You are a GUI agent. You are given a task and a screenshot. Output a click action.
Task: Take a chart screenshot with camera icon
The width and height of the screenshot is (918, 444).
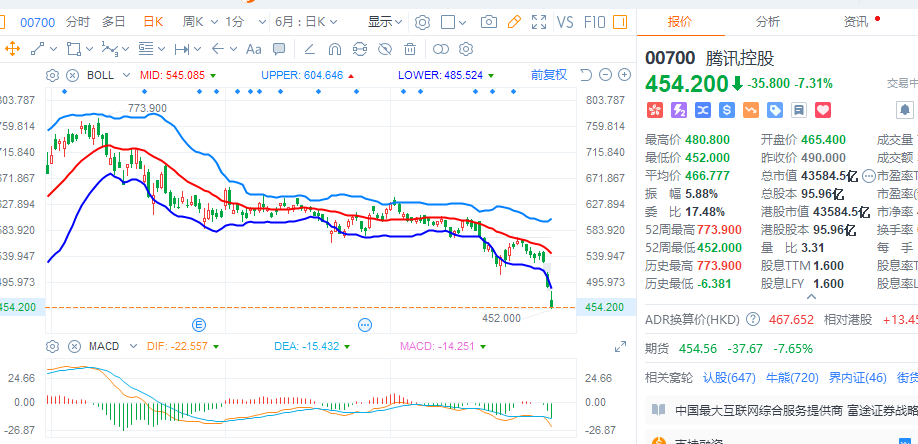[x=488, y=22]
